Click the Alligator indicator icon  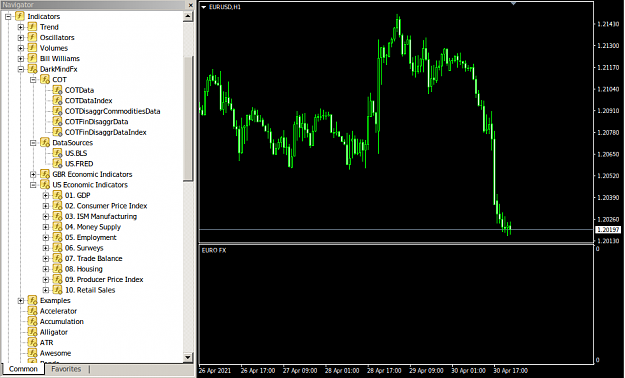click(32, 332)
